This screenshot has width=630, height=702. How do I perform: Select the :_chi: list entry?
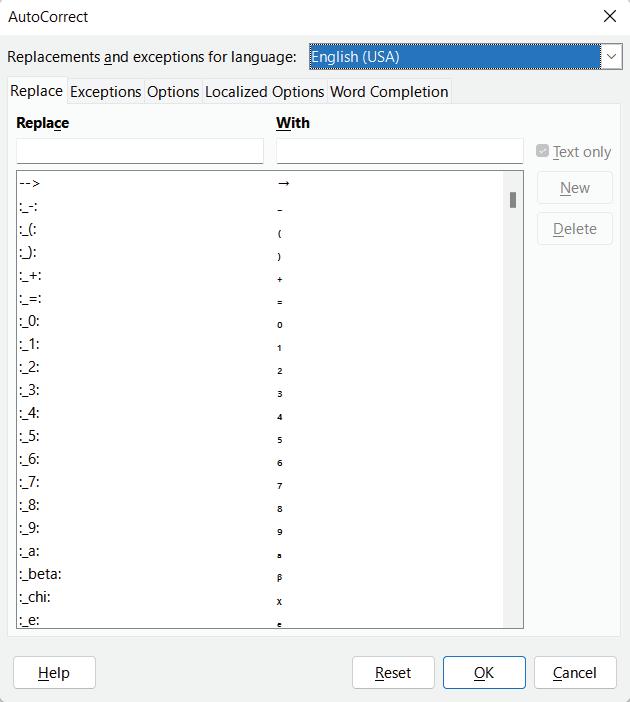pyautogui.click(x=35, y=597)
